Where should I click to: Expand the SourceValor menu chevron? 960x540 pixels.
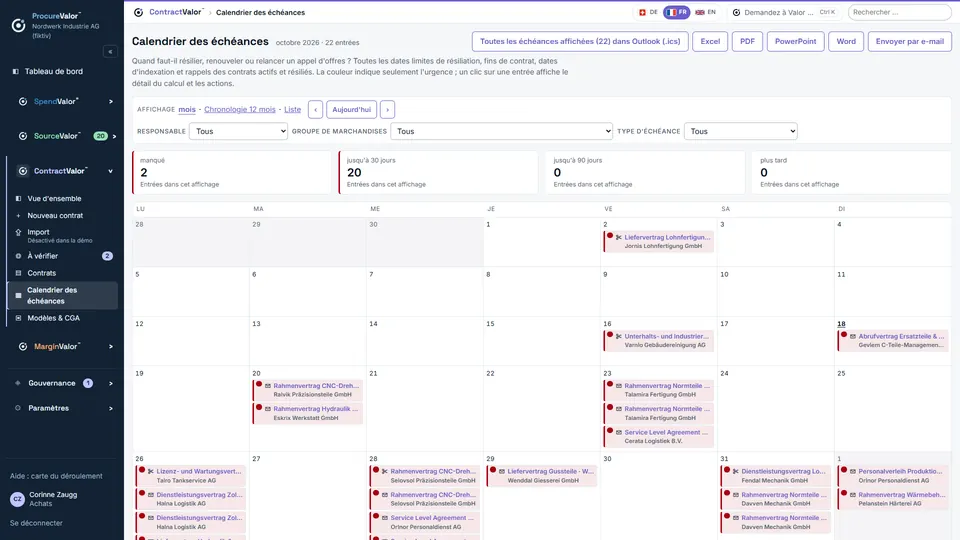[x=114, y=136]
